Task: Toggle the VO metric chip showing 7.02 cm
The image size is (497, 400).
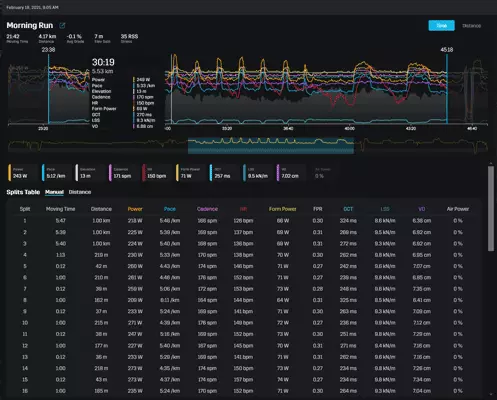Action: (x=290, y=173)
